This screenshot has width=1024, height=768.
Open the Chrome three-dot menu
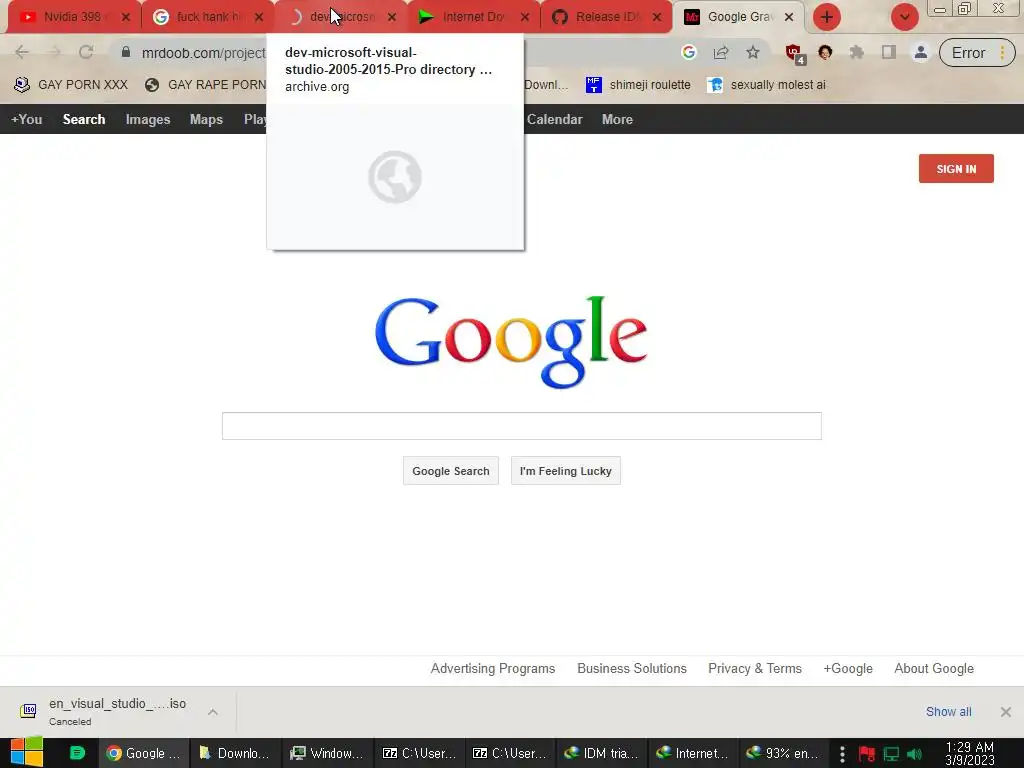tap(1002, 53)
